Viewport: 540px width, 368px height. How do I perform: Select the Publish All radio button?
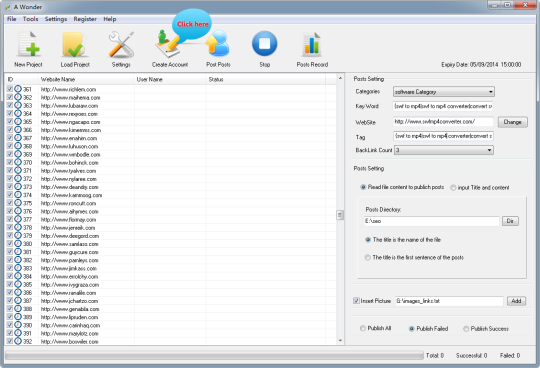(x=363, y=328)
